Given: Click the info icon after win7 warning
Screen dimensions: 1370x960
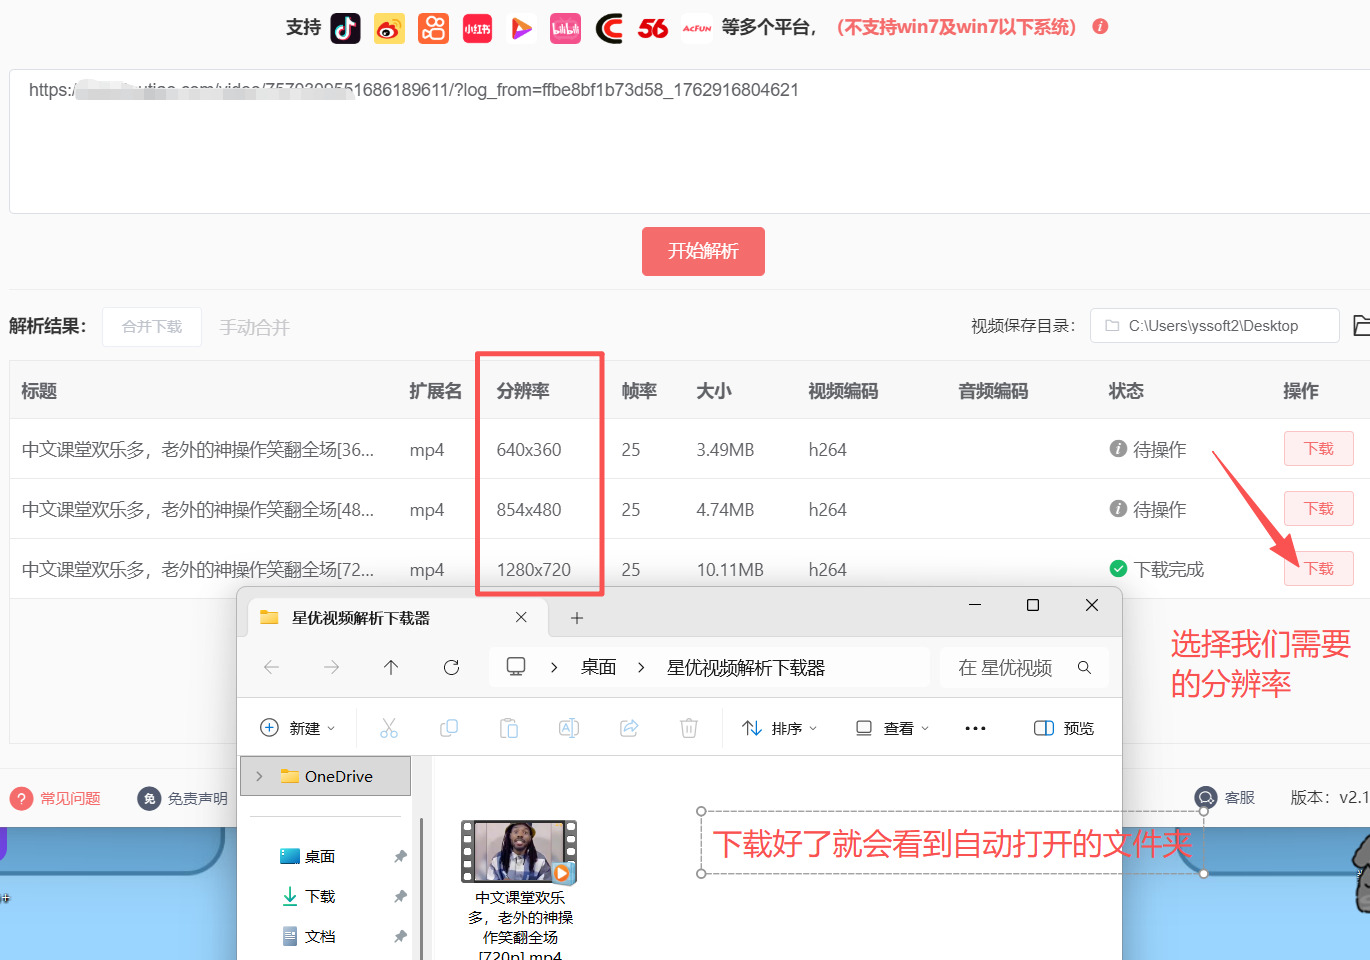Looking at the screenshot, I should point(1100,27).
